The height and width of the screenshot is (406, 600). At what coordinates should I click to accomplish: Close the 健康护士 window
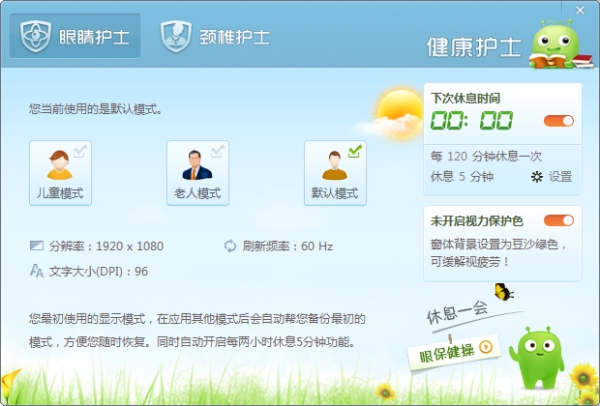click(x=580, y=10)
